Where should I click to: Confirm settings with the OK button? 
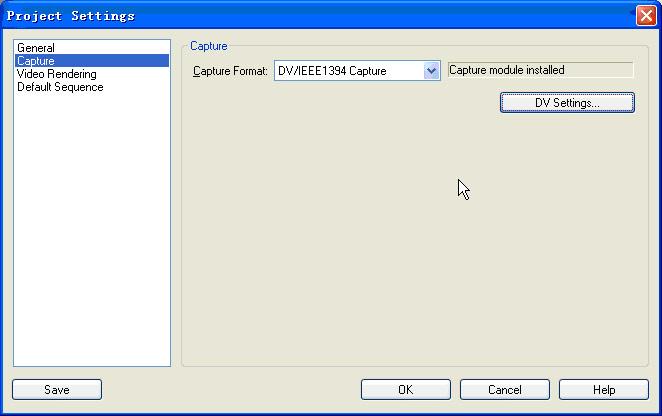coord(406,389)
